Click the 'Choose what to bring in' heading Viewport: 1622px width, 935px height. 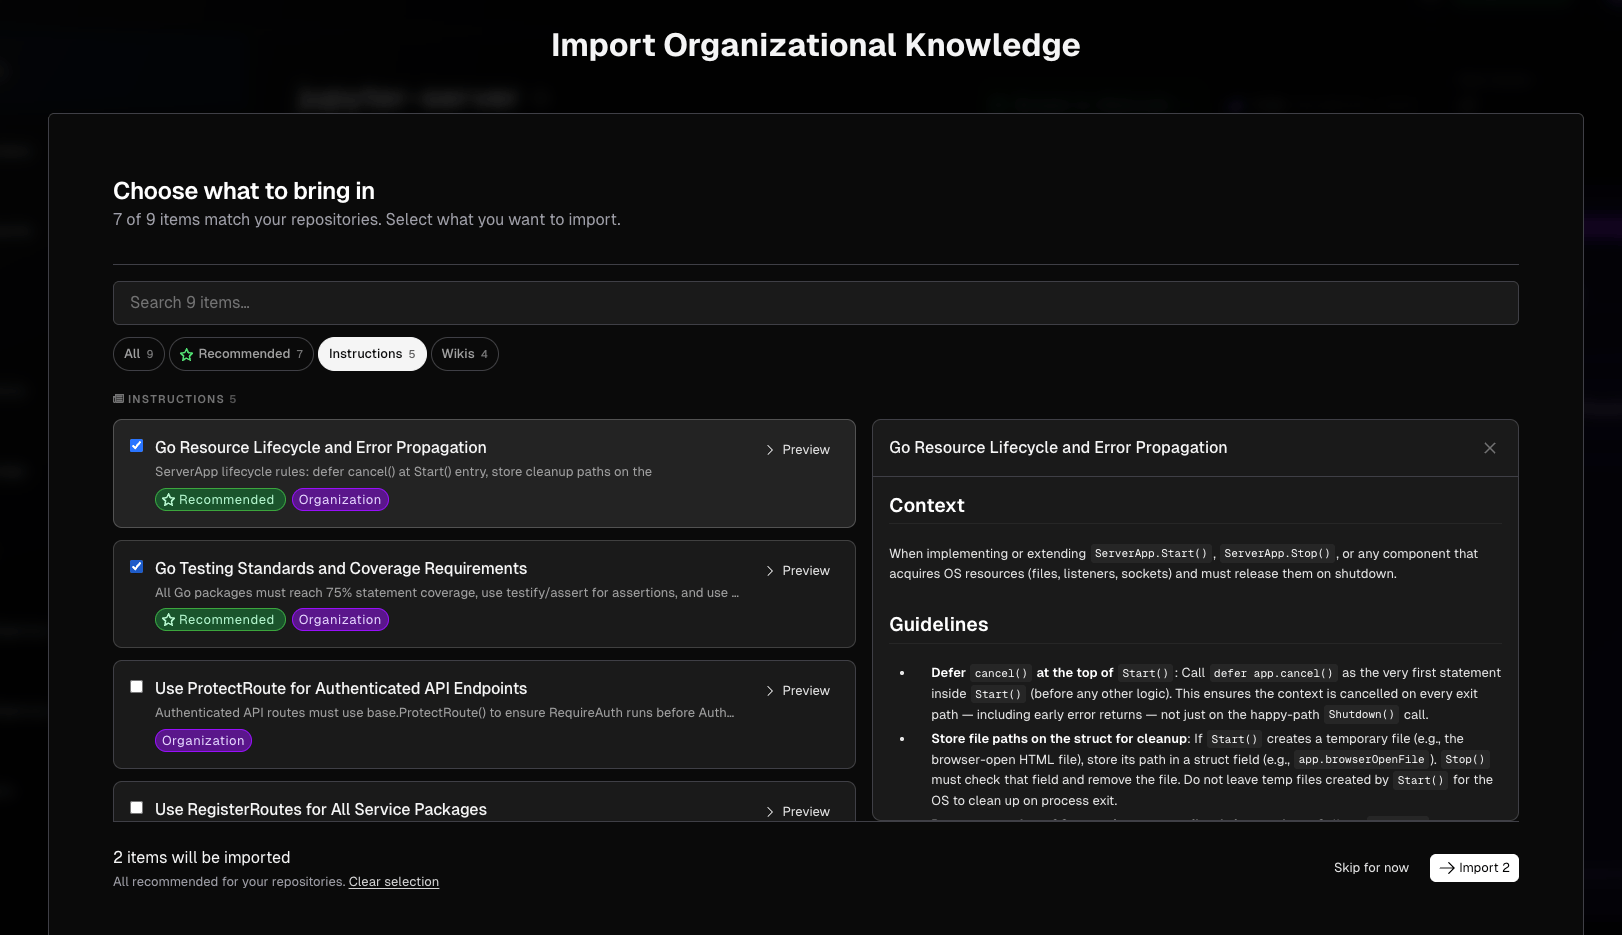pyautogui.click(x=244, y=191)
